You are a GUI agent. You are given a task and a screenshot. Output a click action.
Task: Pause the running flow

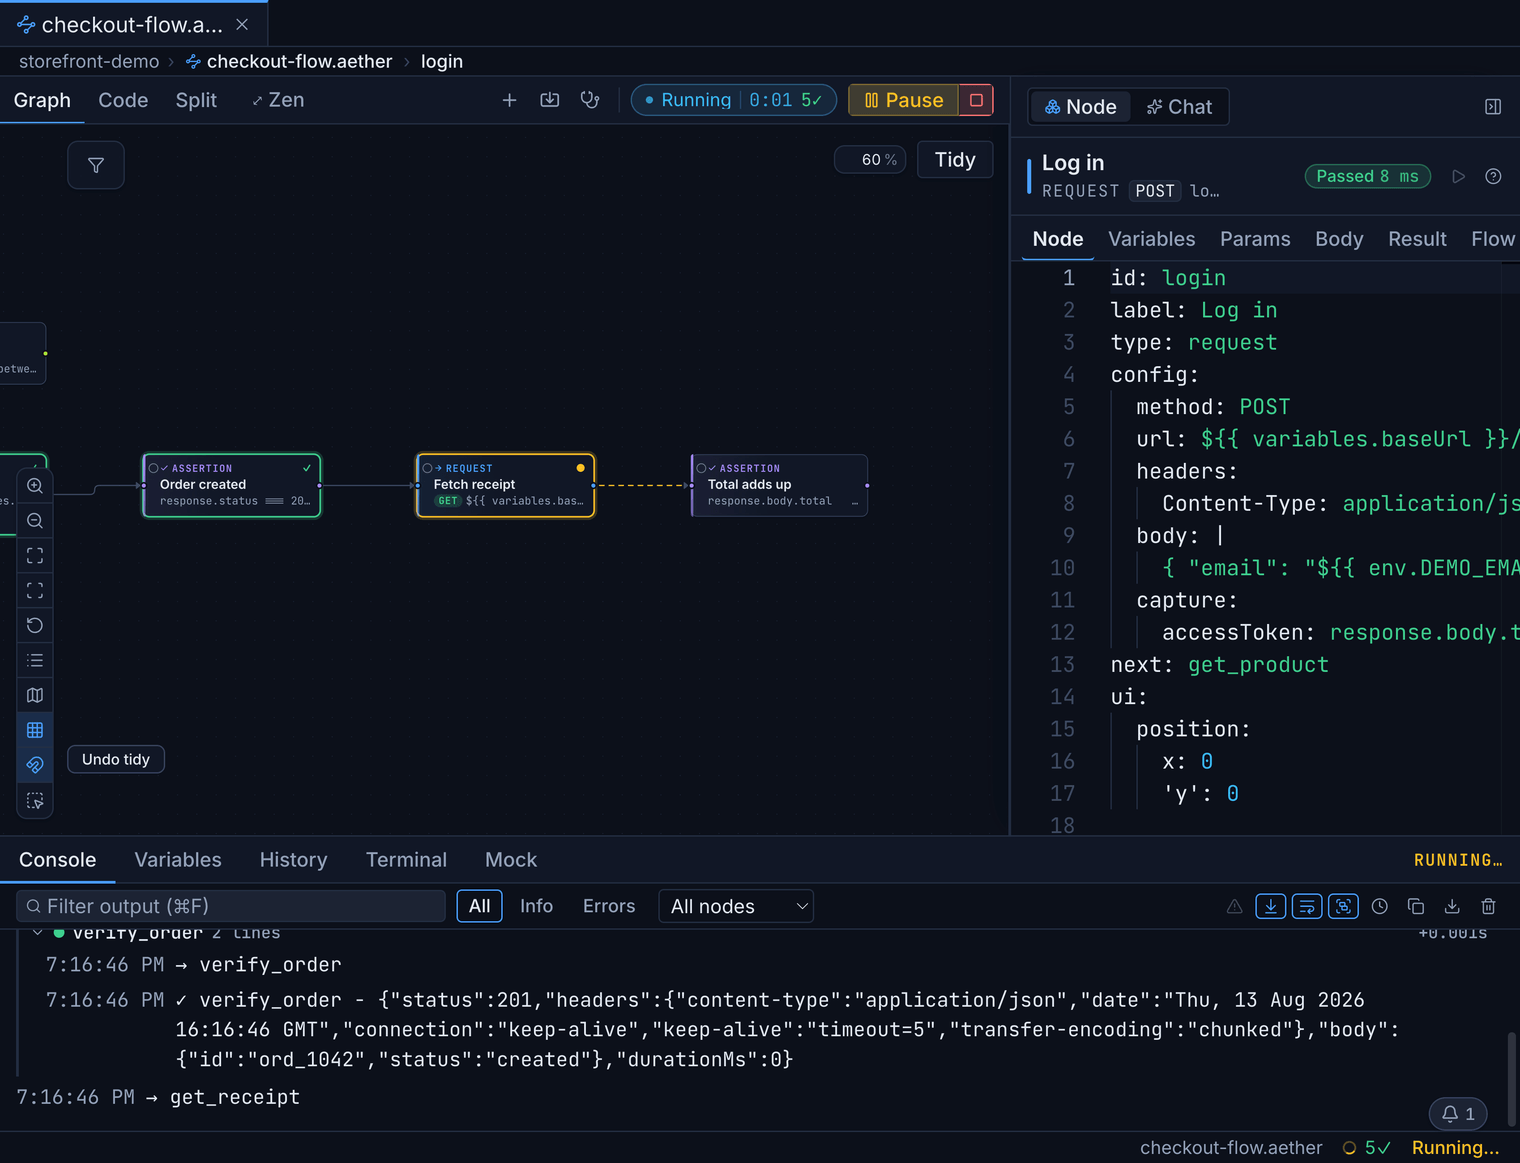coord(904,100)
